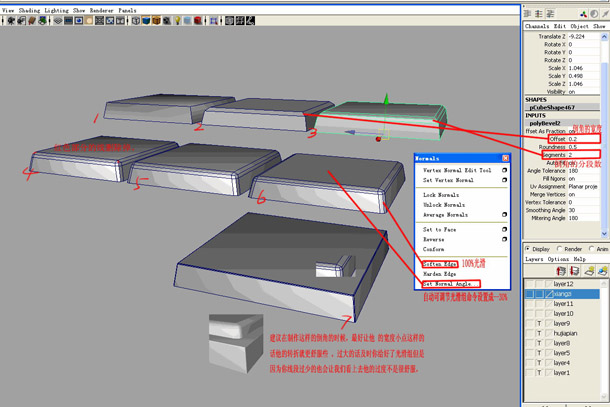Image resolution: width=610 pixels, height=407 pixels.
Task: Open the Renderer menu
Action: point(102,10)
